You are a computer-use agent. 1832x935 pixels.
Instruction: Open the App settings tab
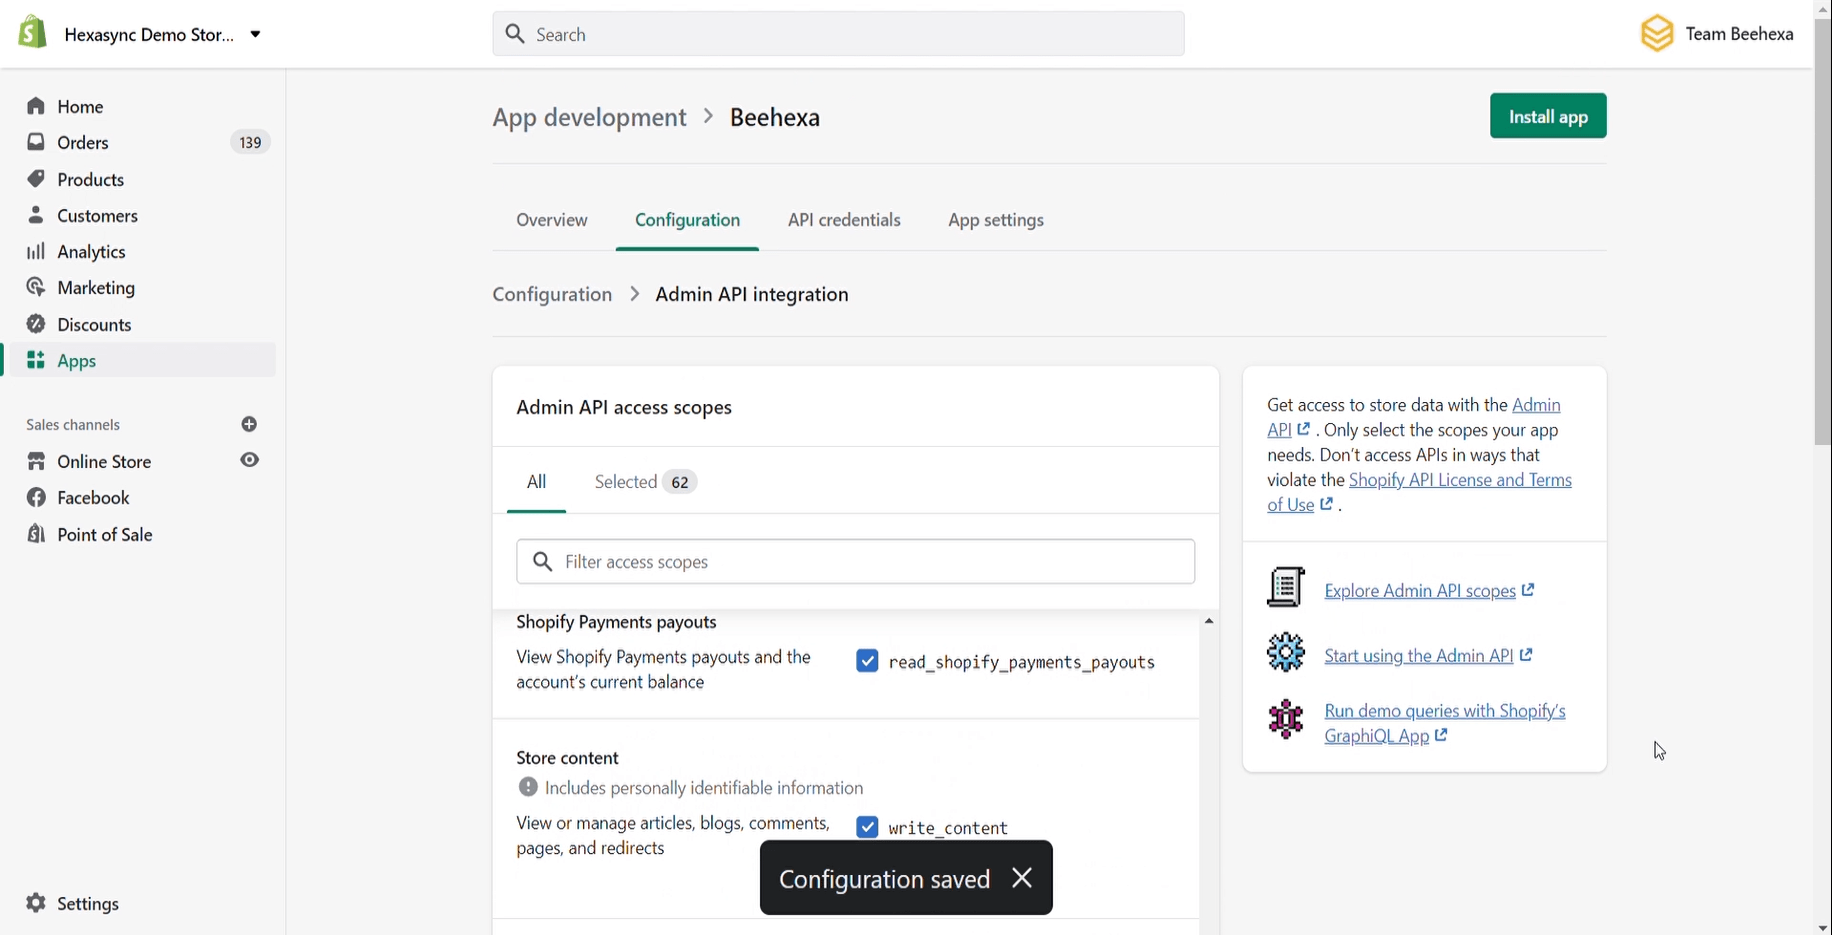996,220
